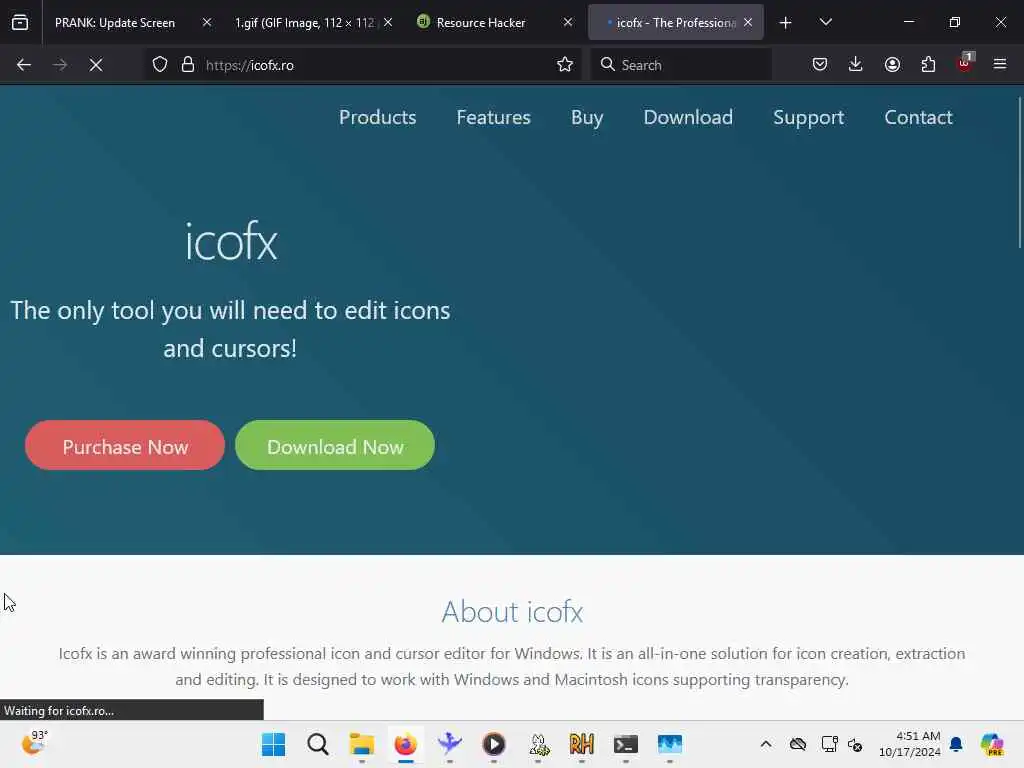The height and width of the screenshot is (768, 1024).
Task: Open the Extensions puzzle icon
Action: pyautogui.click(x=928, y=65)
